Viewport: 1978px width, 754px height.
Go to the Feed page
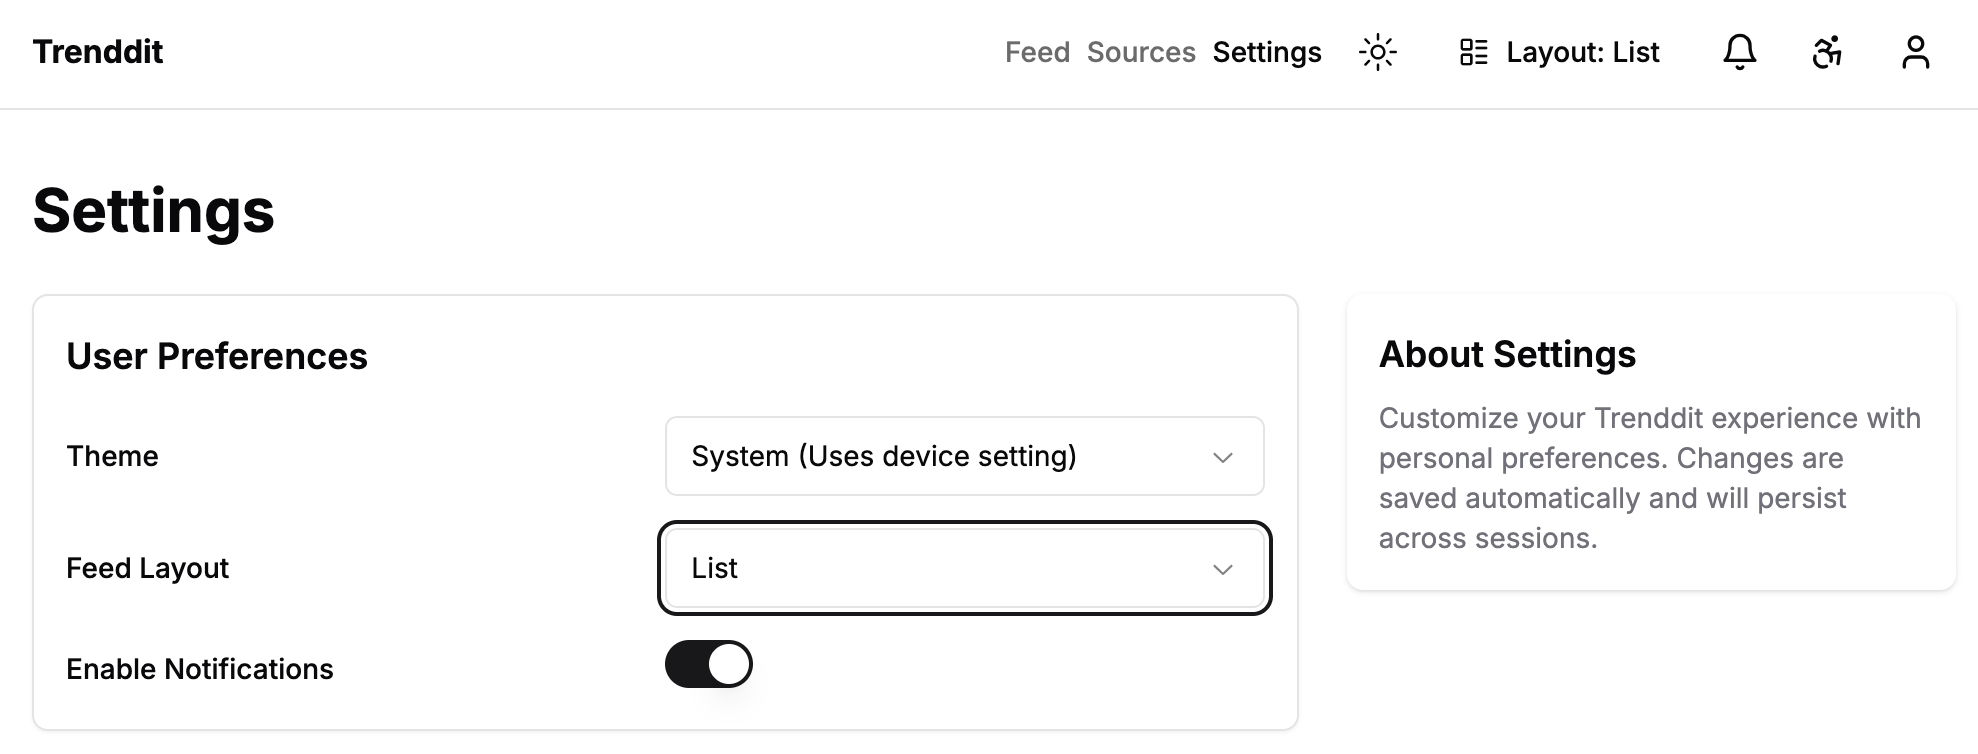[1037, 52]
